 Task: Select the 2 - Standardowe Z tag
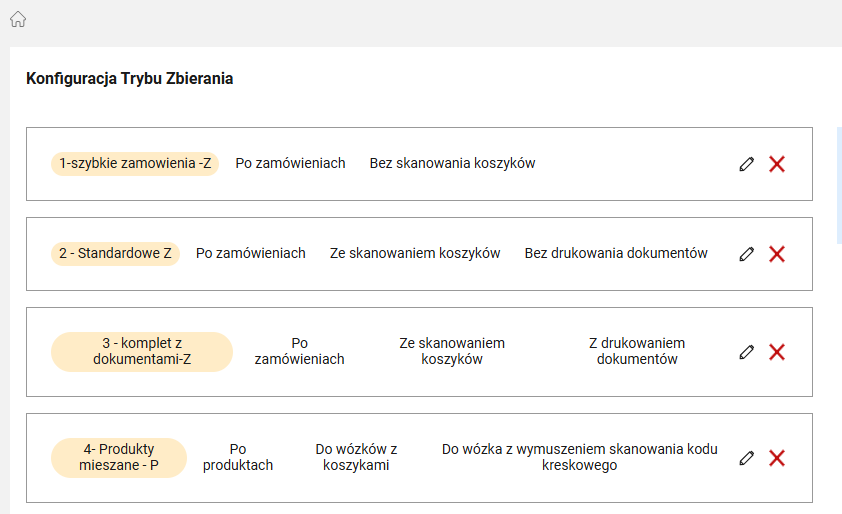[x=115, y=253]
